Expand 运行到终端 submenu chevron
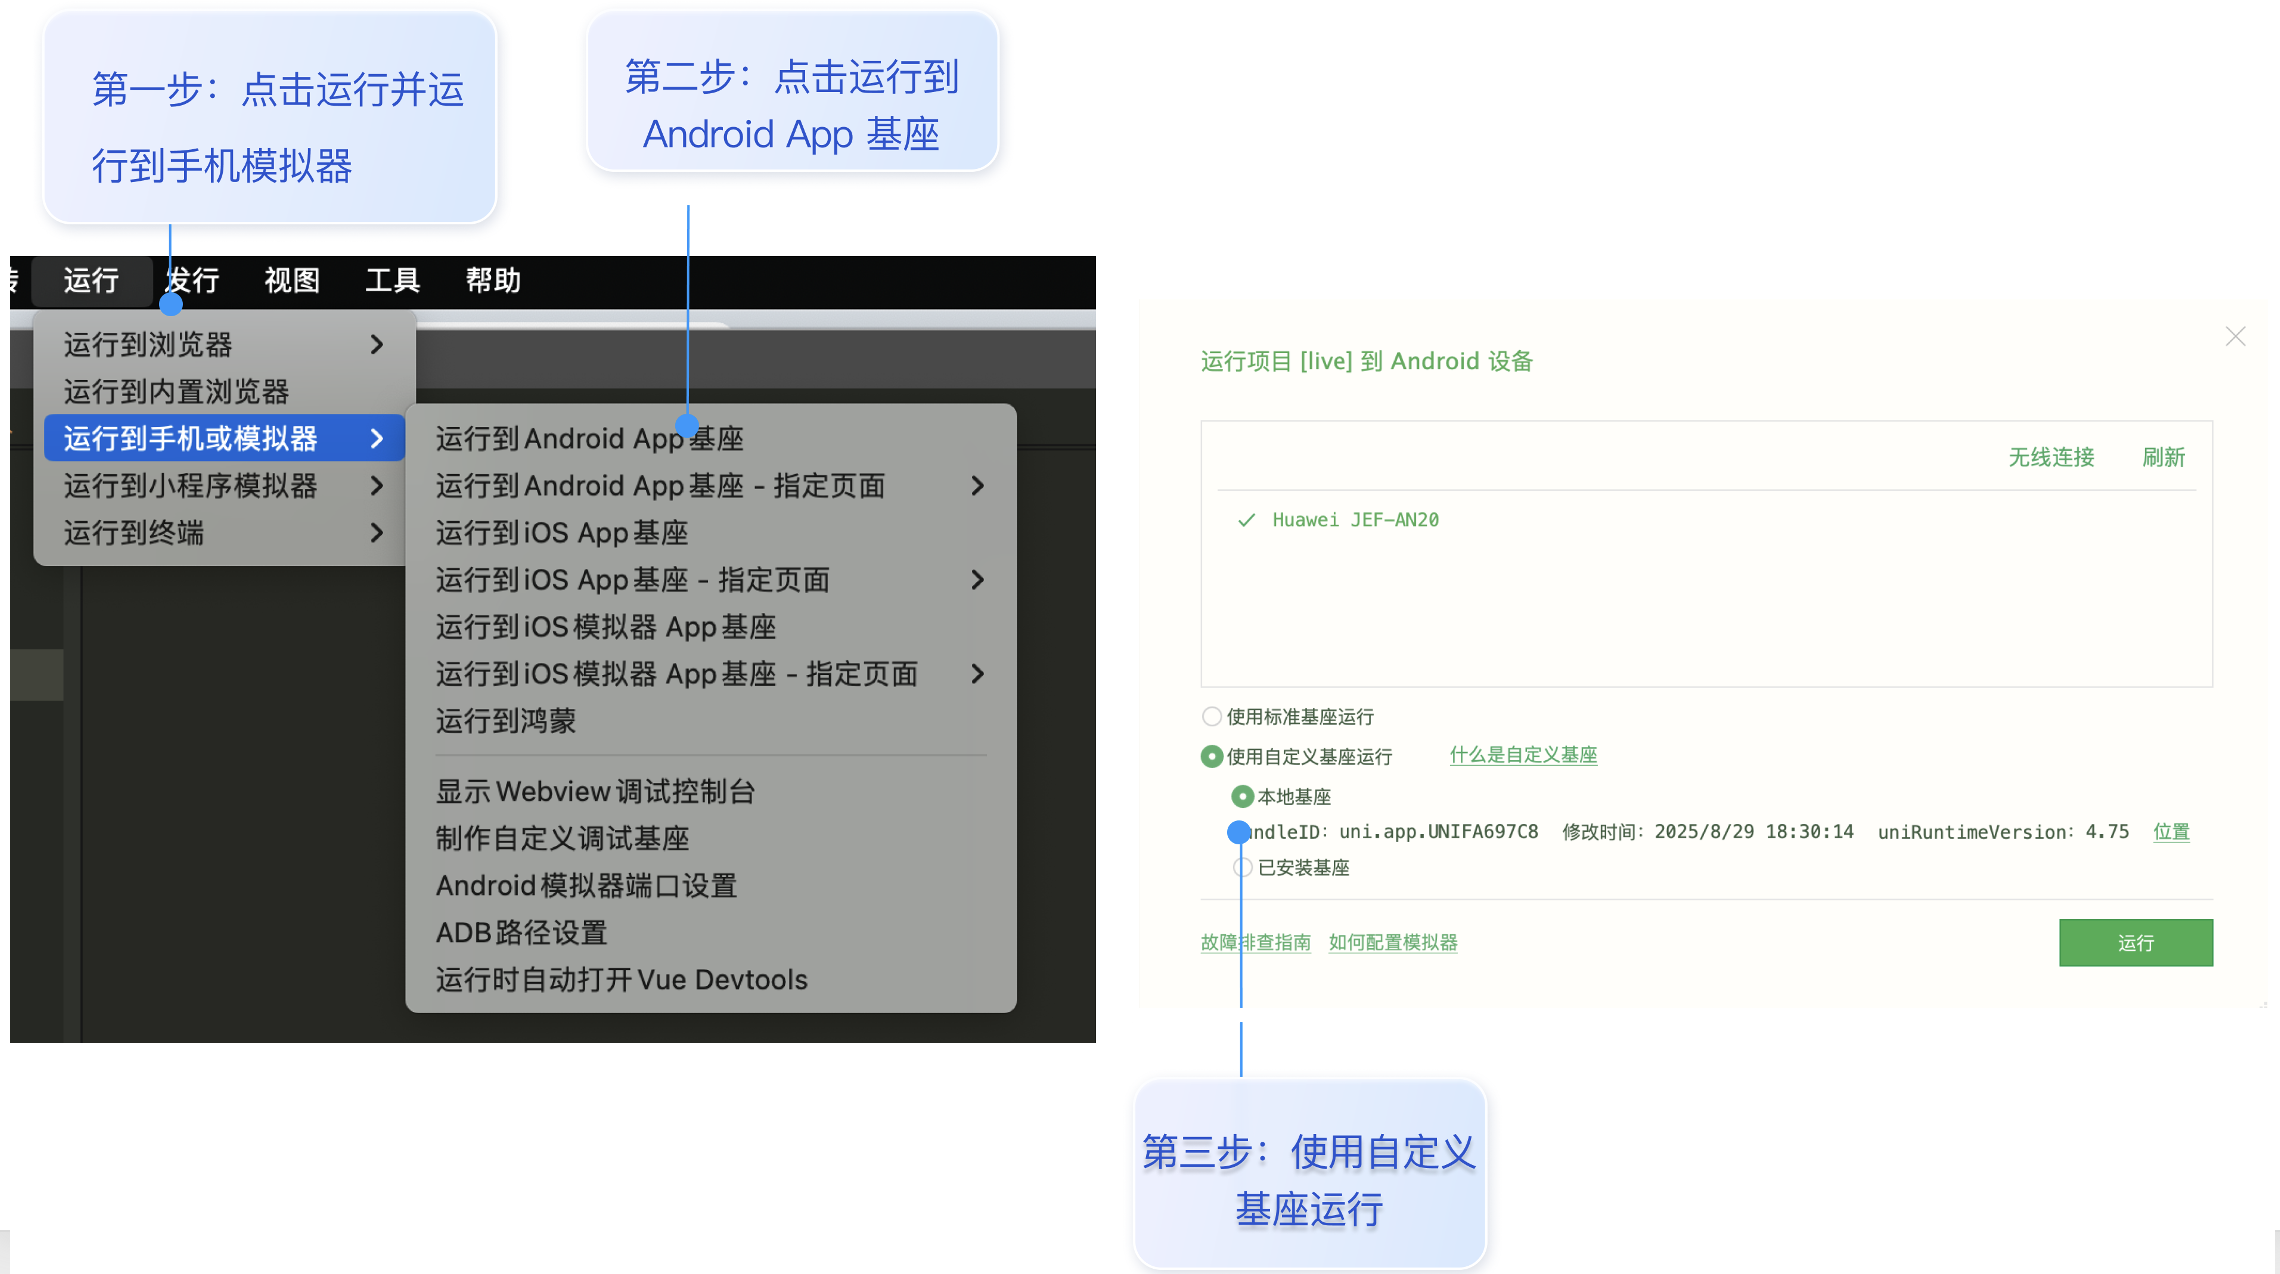This screenshot has height=1274, width=2280. 377,533
